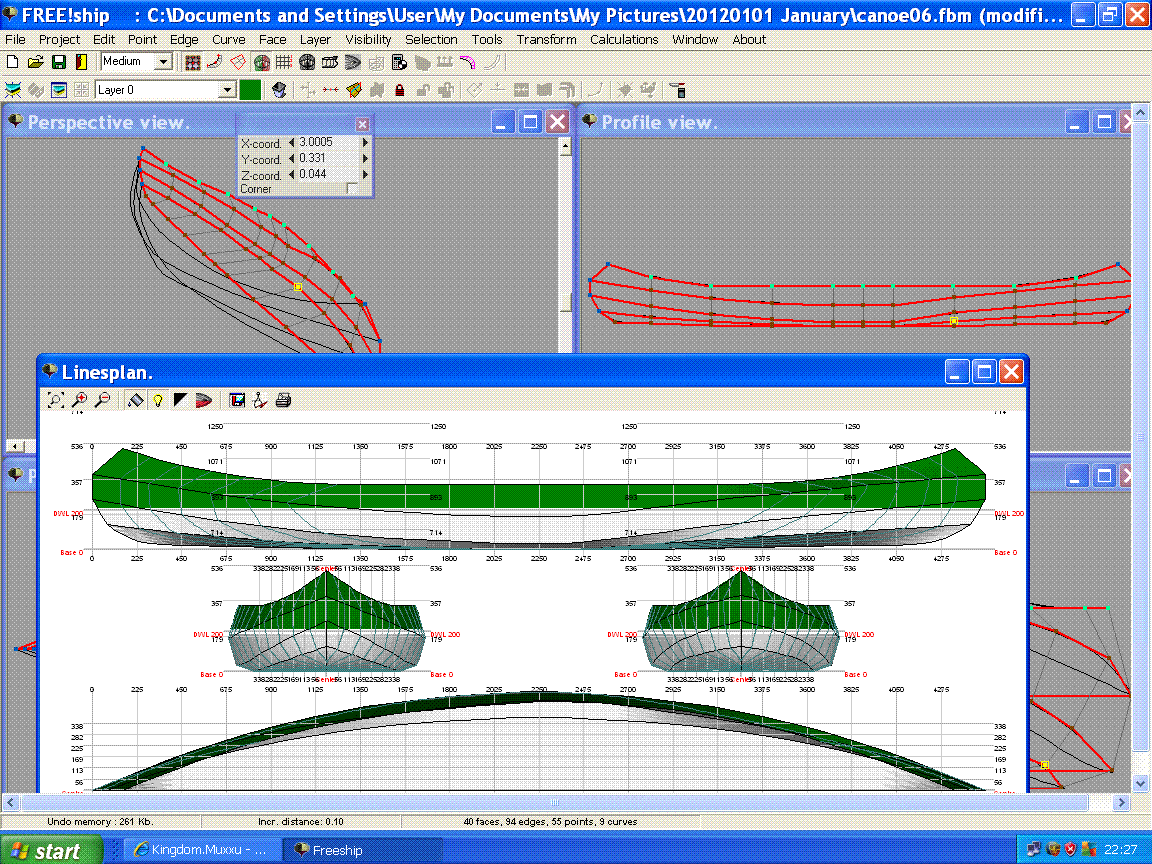Open the precision dropdown showing Medium
The image size is (1152, 864).
click(162, 61)
